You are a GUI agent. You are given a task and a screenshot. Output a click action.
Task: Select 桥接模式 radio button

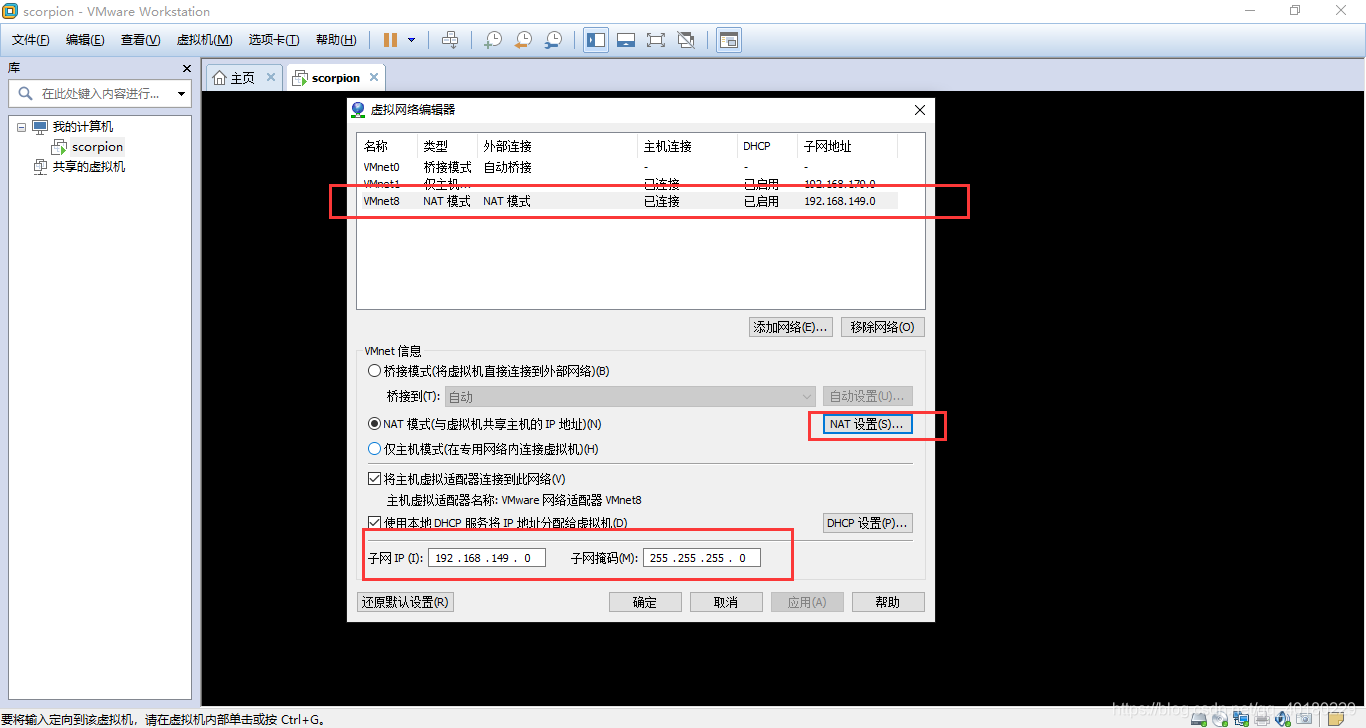(375, 371)
